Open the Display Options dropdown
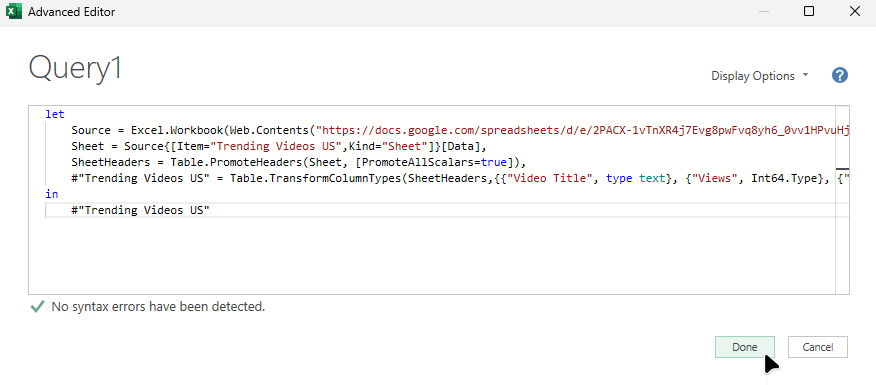This screenshot has width=876, height=385. (x=760, y=76)
